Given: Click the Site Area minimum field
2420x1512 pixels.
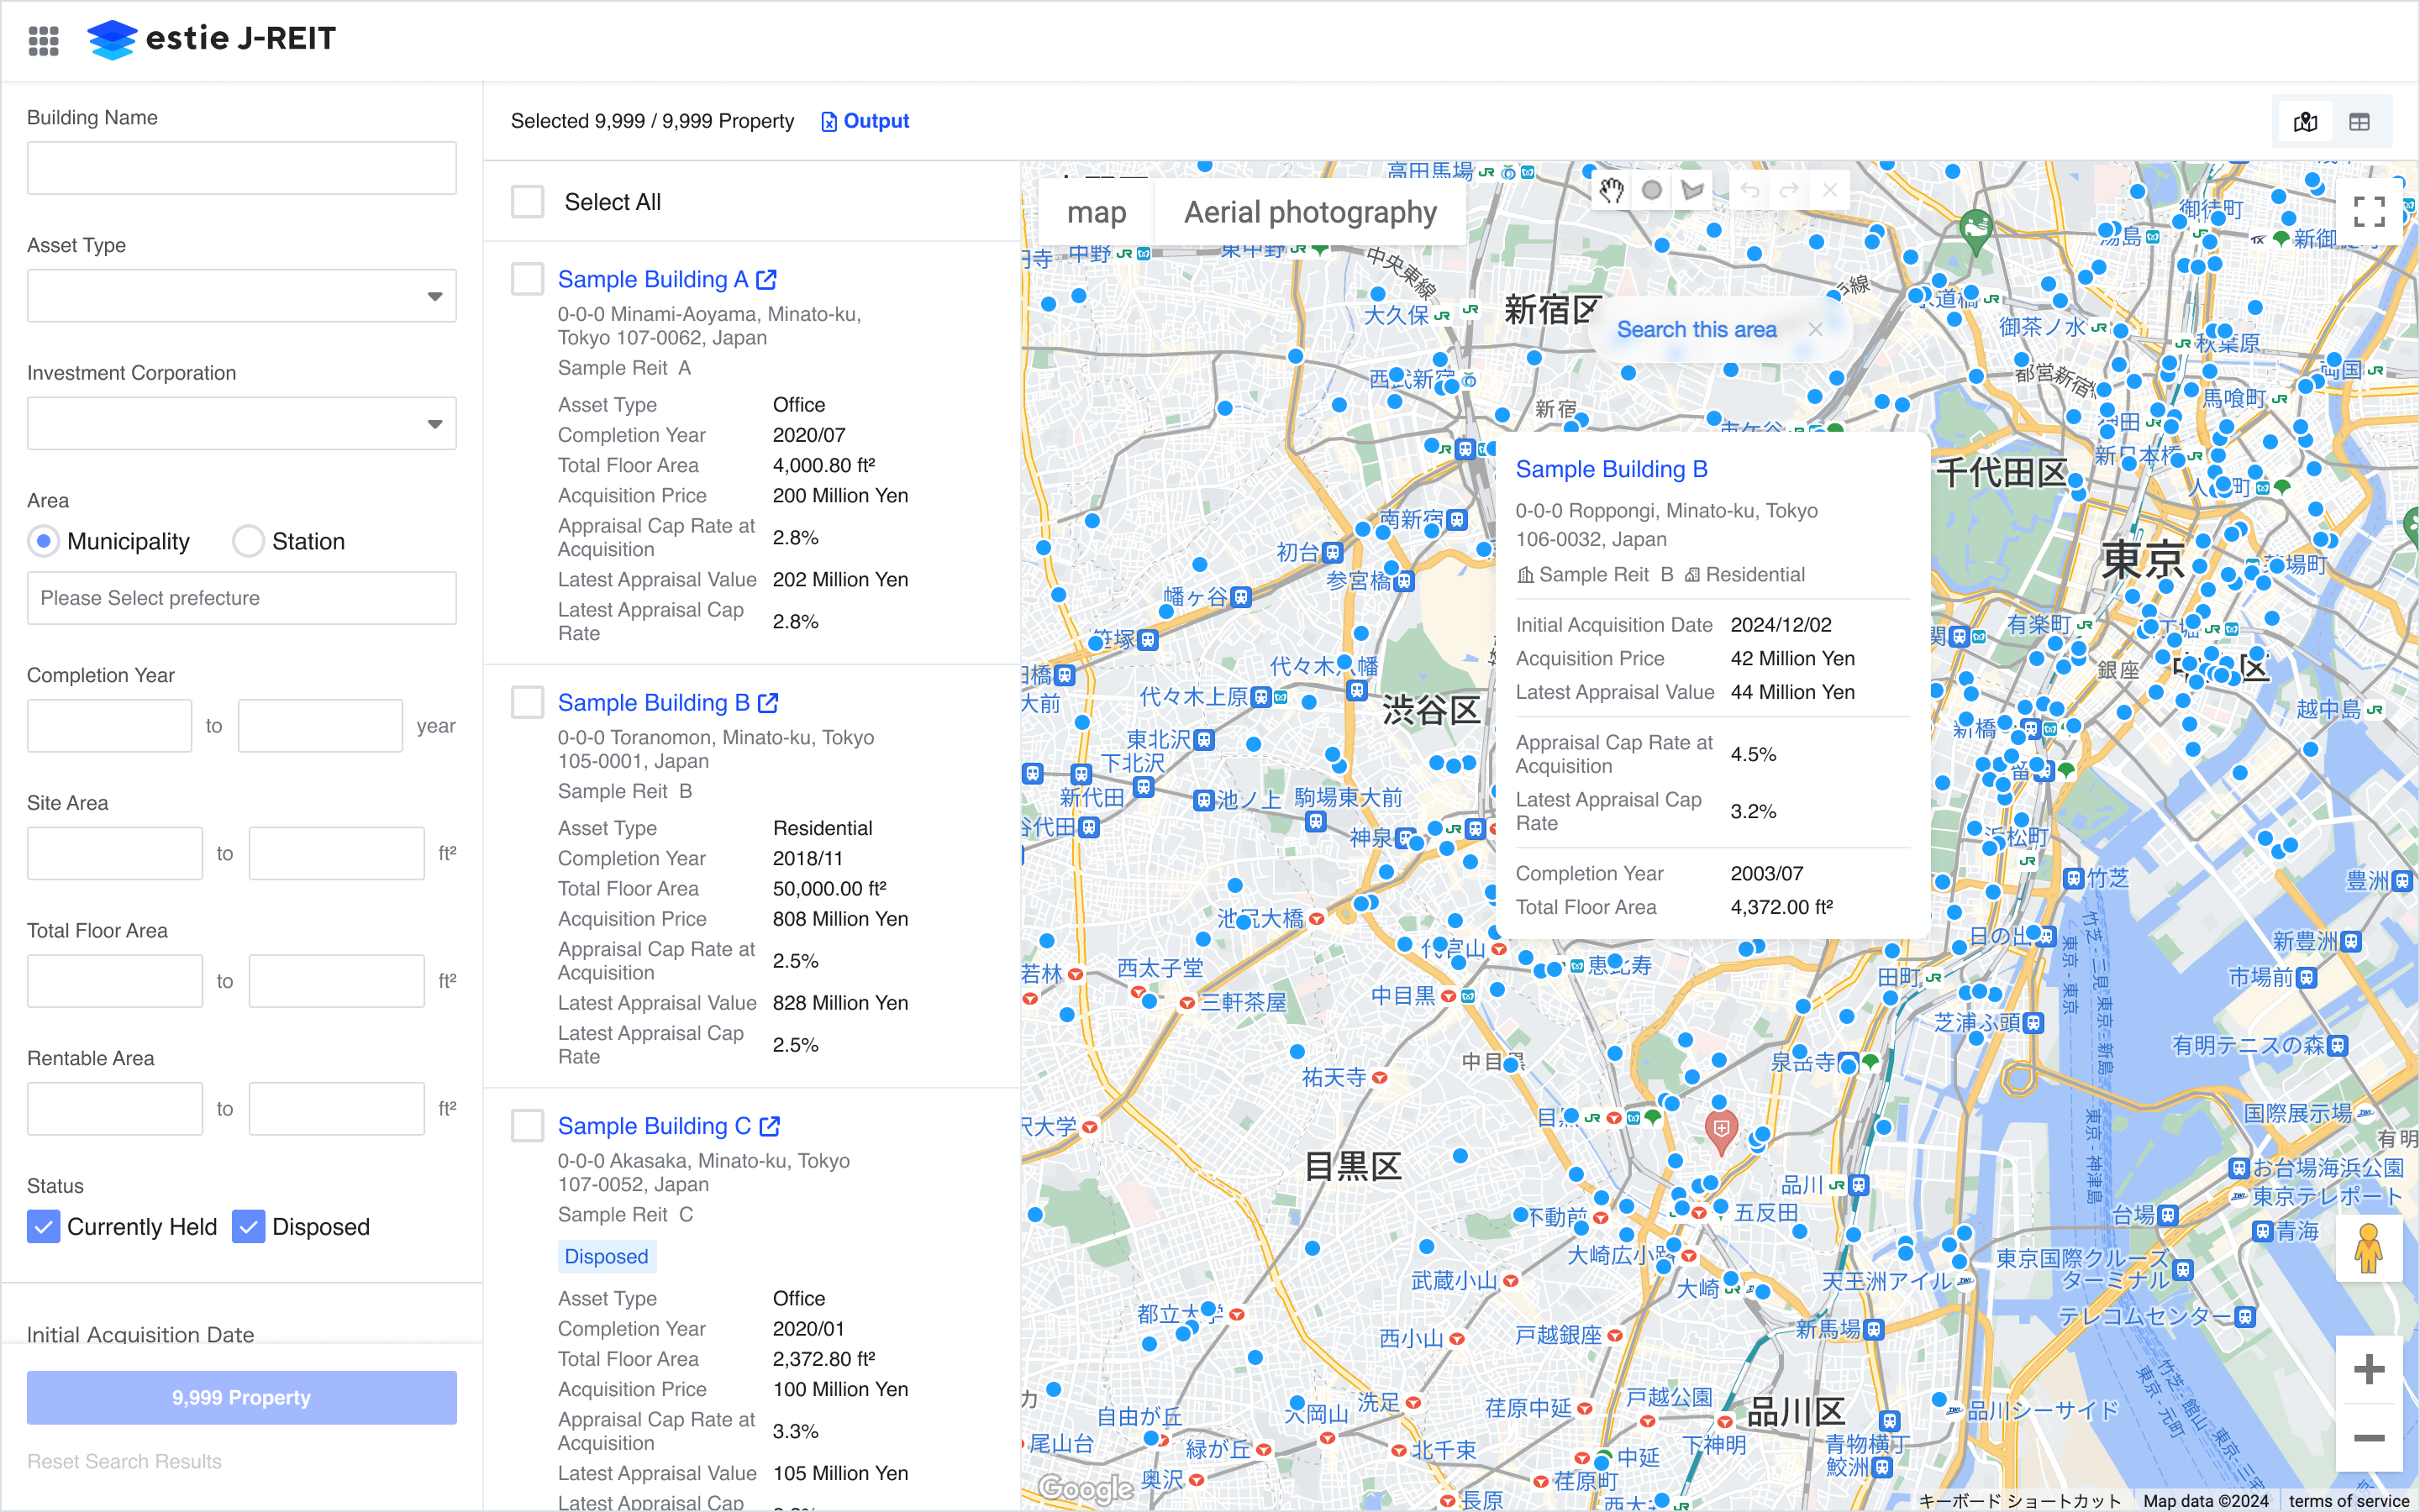Looking at the screenshot, I should 115,853.
